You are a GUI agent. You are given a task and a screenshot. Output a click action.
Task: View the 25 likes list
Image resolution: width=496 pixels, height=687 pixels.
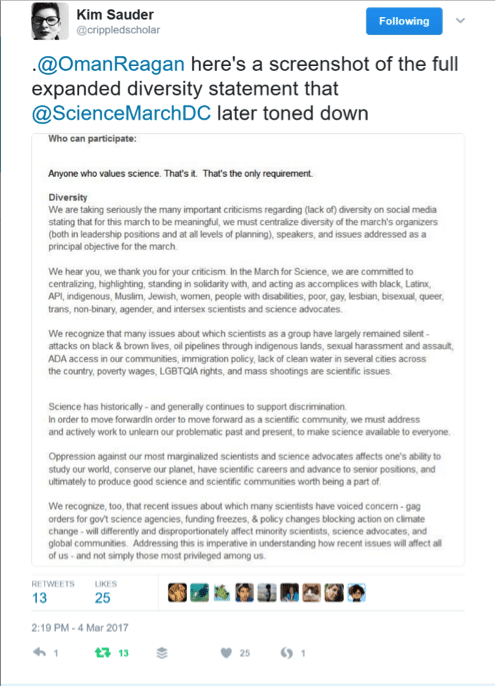click(106, 592)
